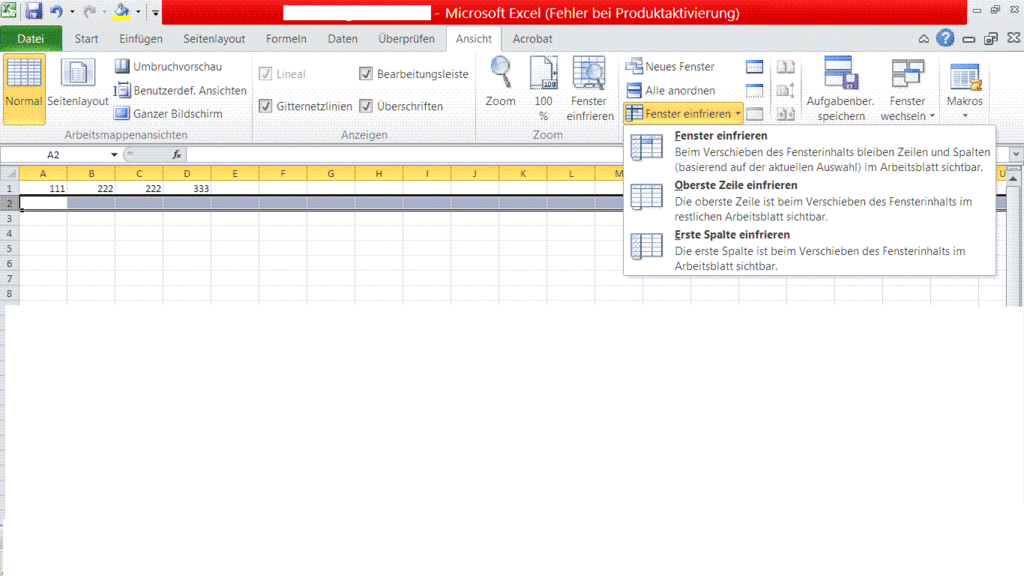
Task: Select row 1 header
Action: point(9,188)
